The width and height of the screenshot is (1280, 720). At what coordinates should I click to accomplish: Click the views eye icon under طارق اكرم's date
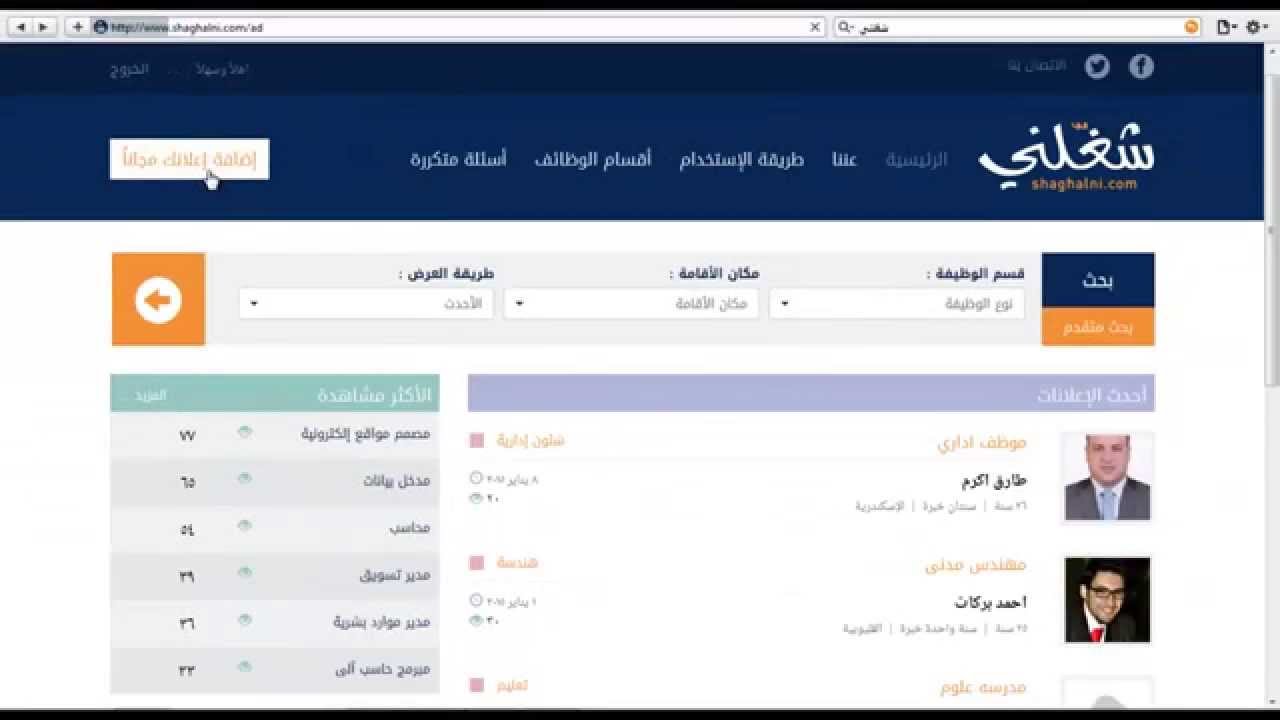[x=476, y=498]
